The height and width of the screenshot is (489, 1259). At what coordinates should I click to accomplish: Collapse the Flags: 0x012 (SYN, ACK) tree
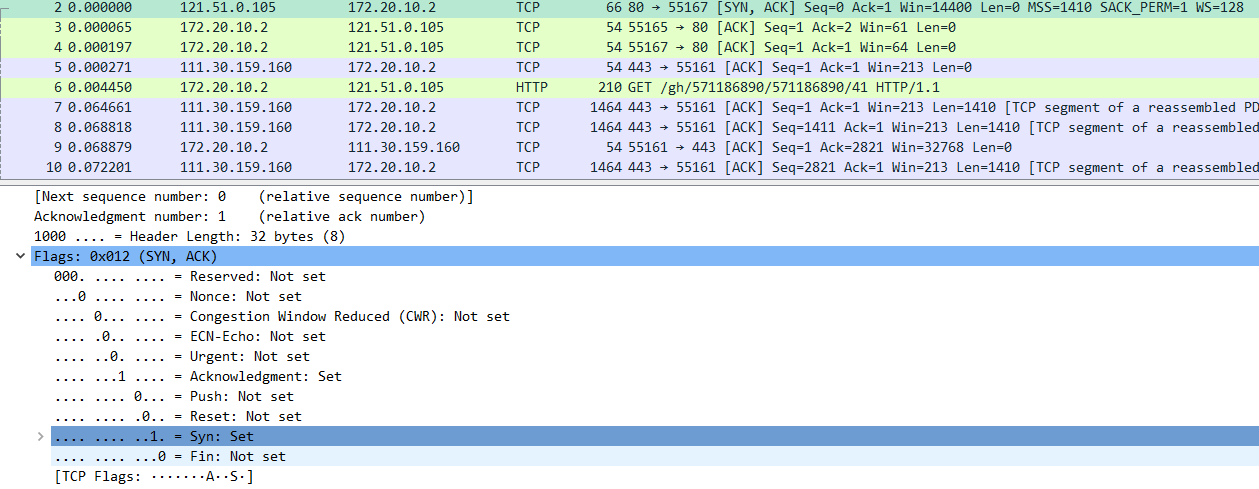(x=21, y=257)
